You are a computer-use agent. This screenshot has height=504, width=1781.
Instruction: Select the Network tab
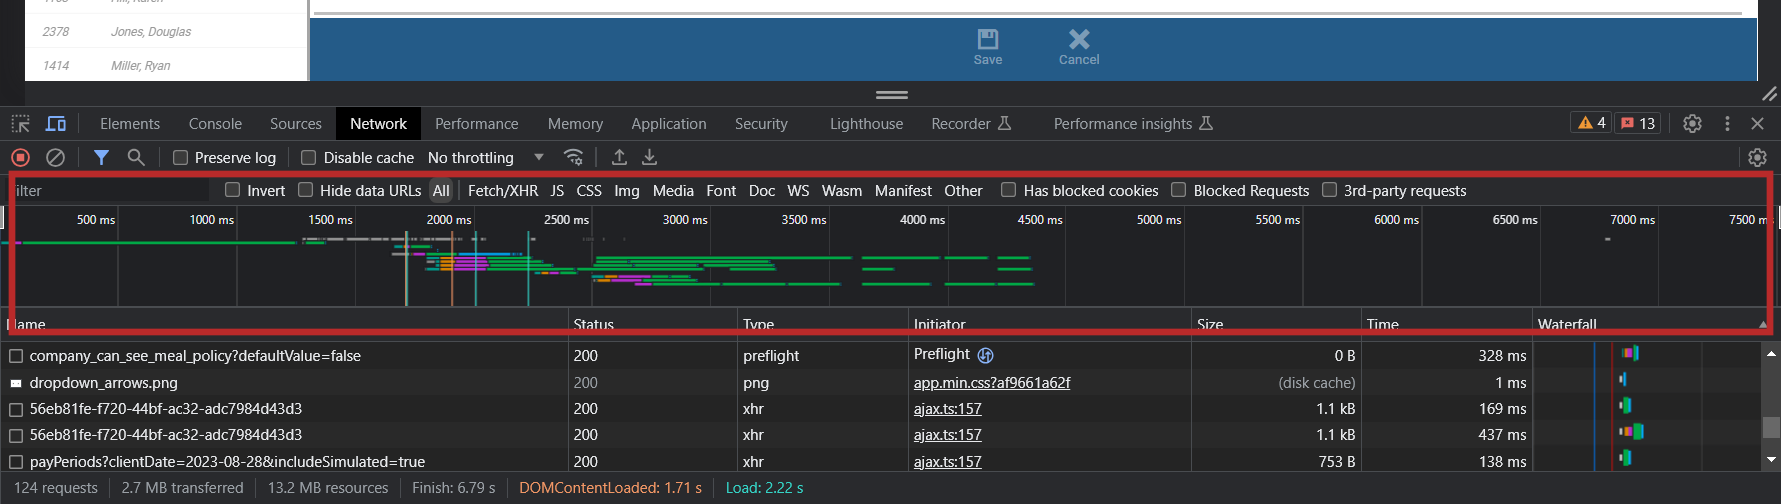coord(378,124)
